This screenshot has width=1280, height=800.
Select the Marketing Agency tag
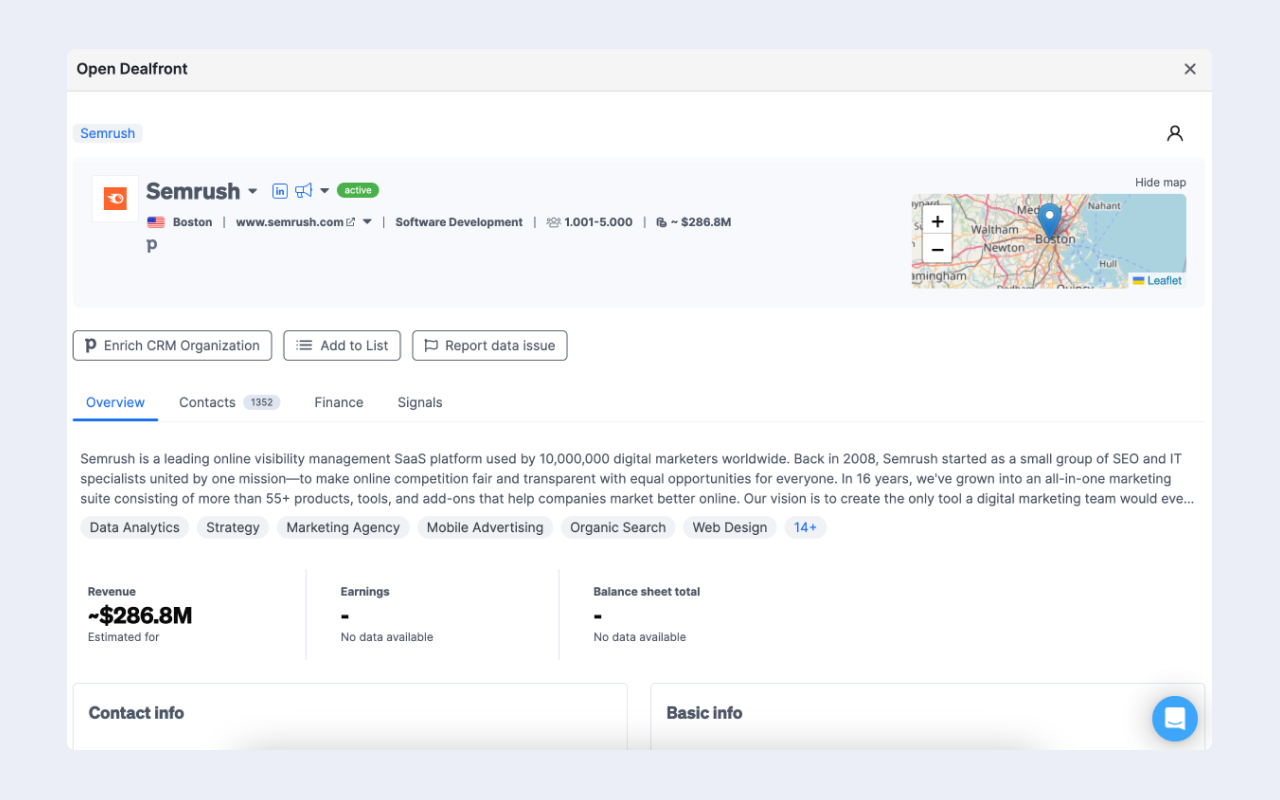[343, 527]
